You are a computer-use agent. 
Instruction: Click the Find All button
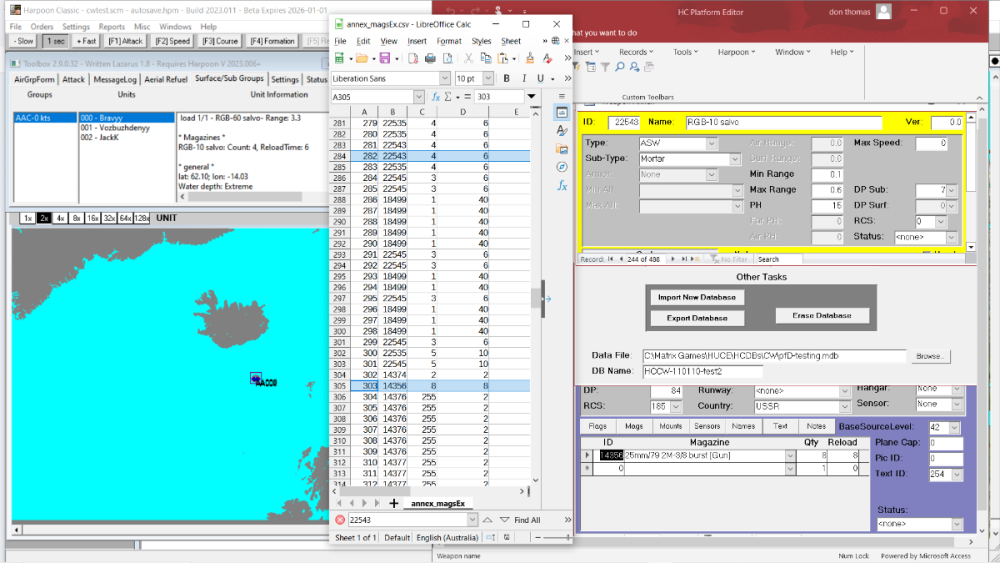pyautogui.click(x=527, y=520)
